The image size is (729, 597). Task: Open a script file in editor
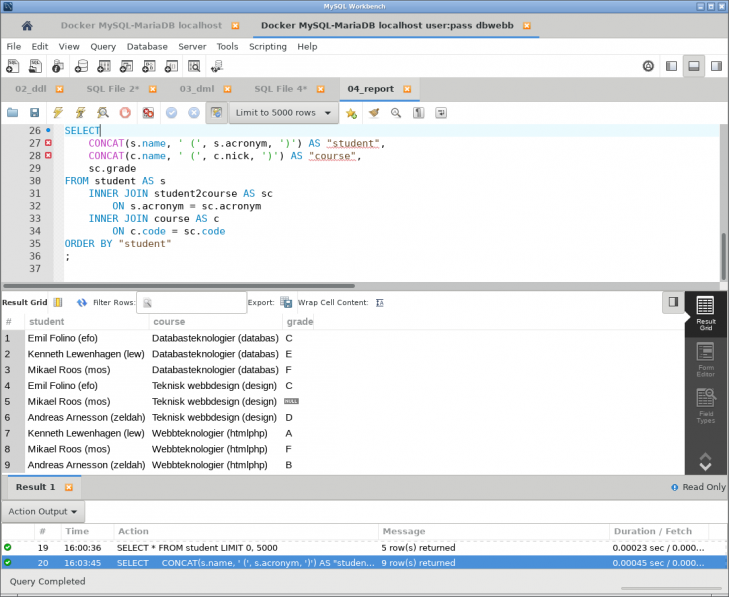(13, 113)
